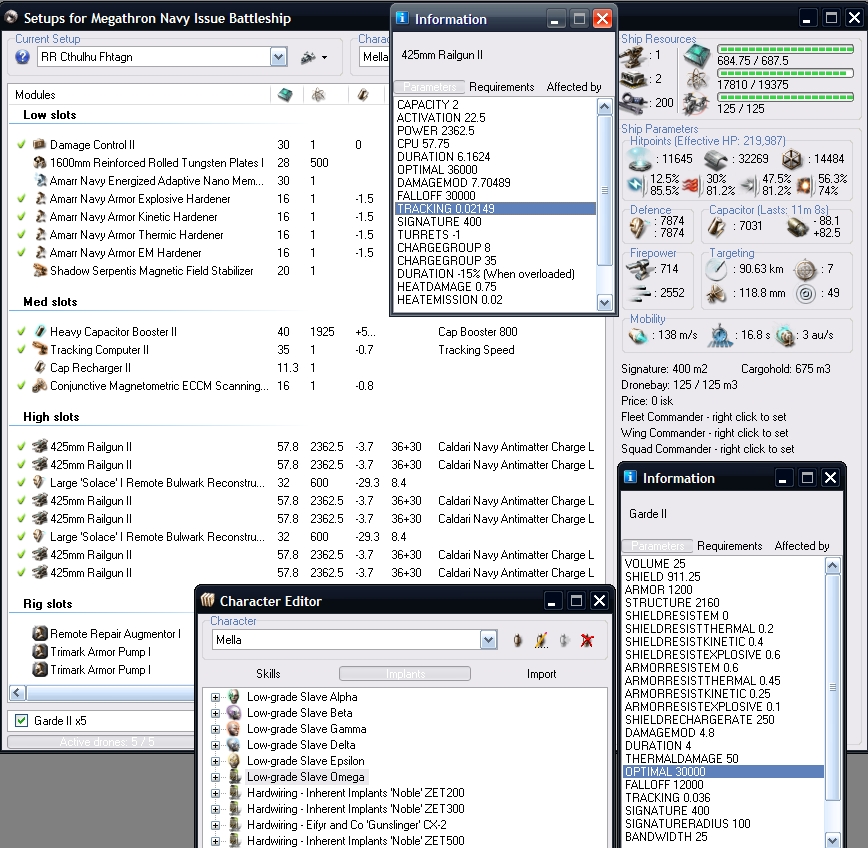The image size is (868, 848).
Task: Click the Heavy Capacitor Booster II module icon
Action: point(39,332)
